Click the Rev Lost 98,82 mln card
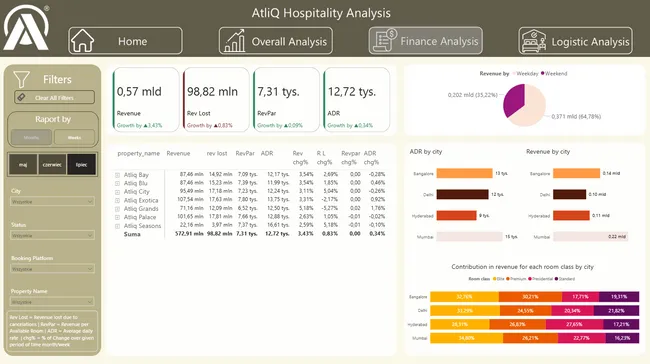 click(x=216, y=99)
